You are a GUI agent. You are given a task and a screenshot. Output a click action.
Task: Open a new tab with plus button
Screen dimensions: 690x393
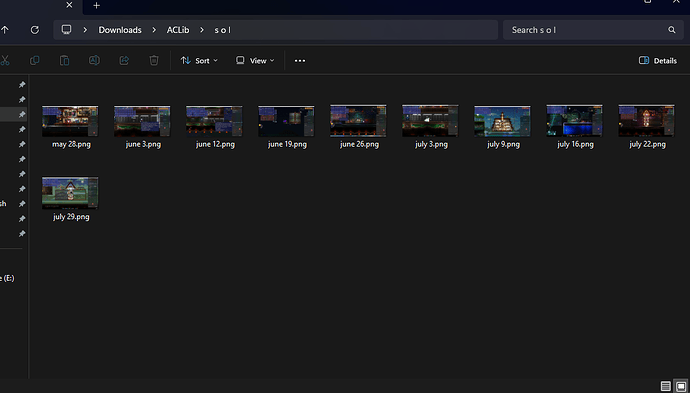(96, 5)
